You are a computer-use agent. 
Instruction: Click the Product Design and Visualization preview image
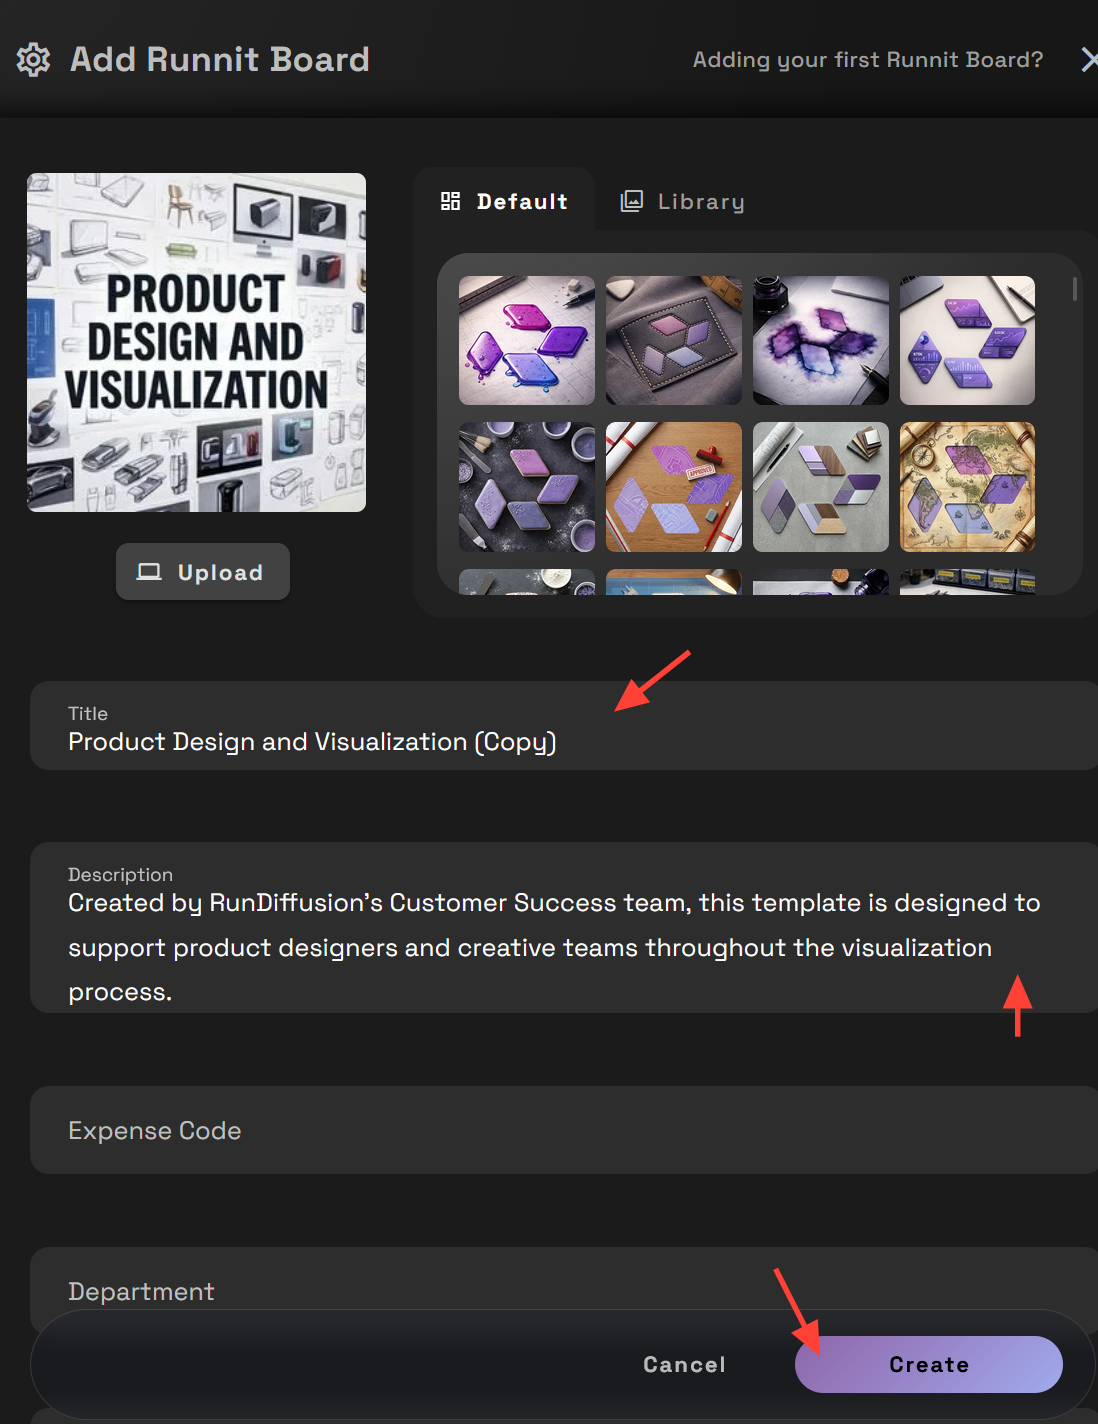pyautogui.click(x=196, y=342)
